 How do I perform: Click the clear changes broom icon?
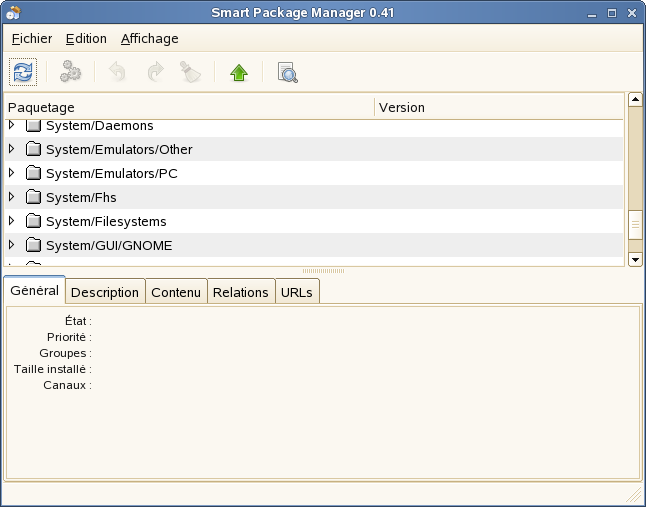coord(190,72)
